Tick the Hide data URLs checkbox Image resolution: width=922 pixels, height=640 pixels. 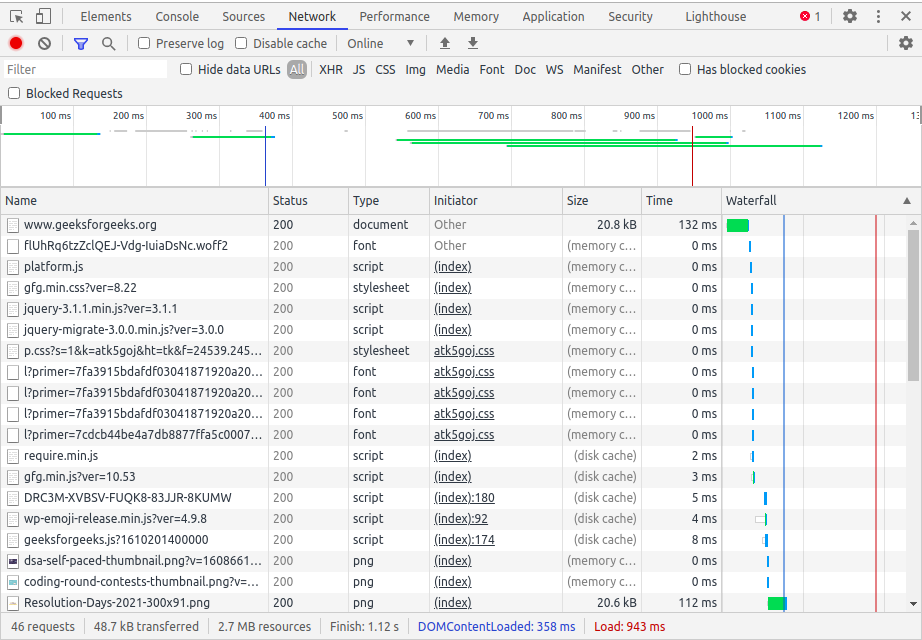pos(186,69)
